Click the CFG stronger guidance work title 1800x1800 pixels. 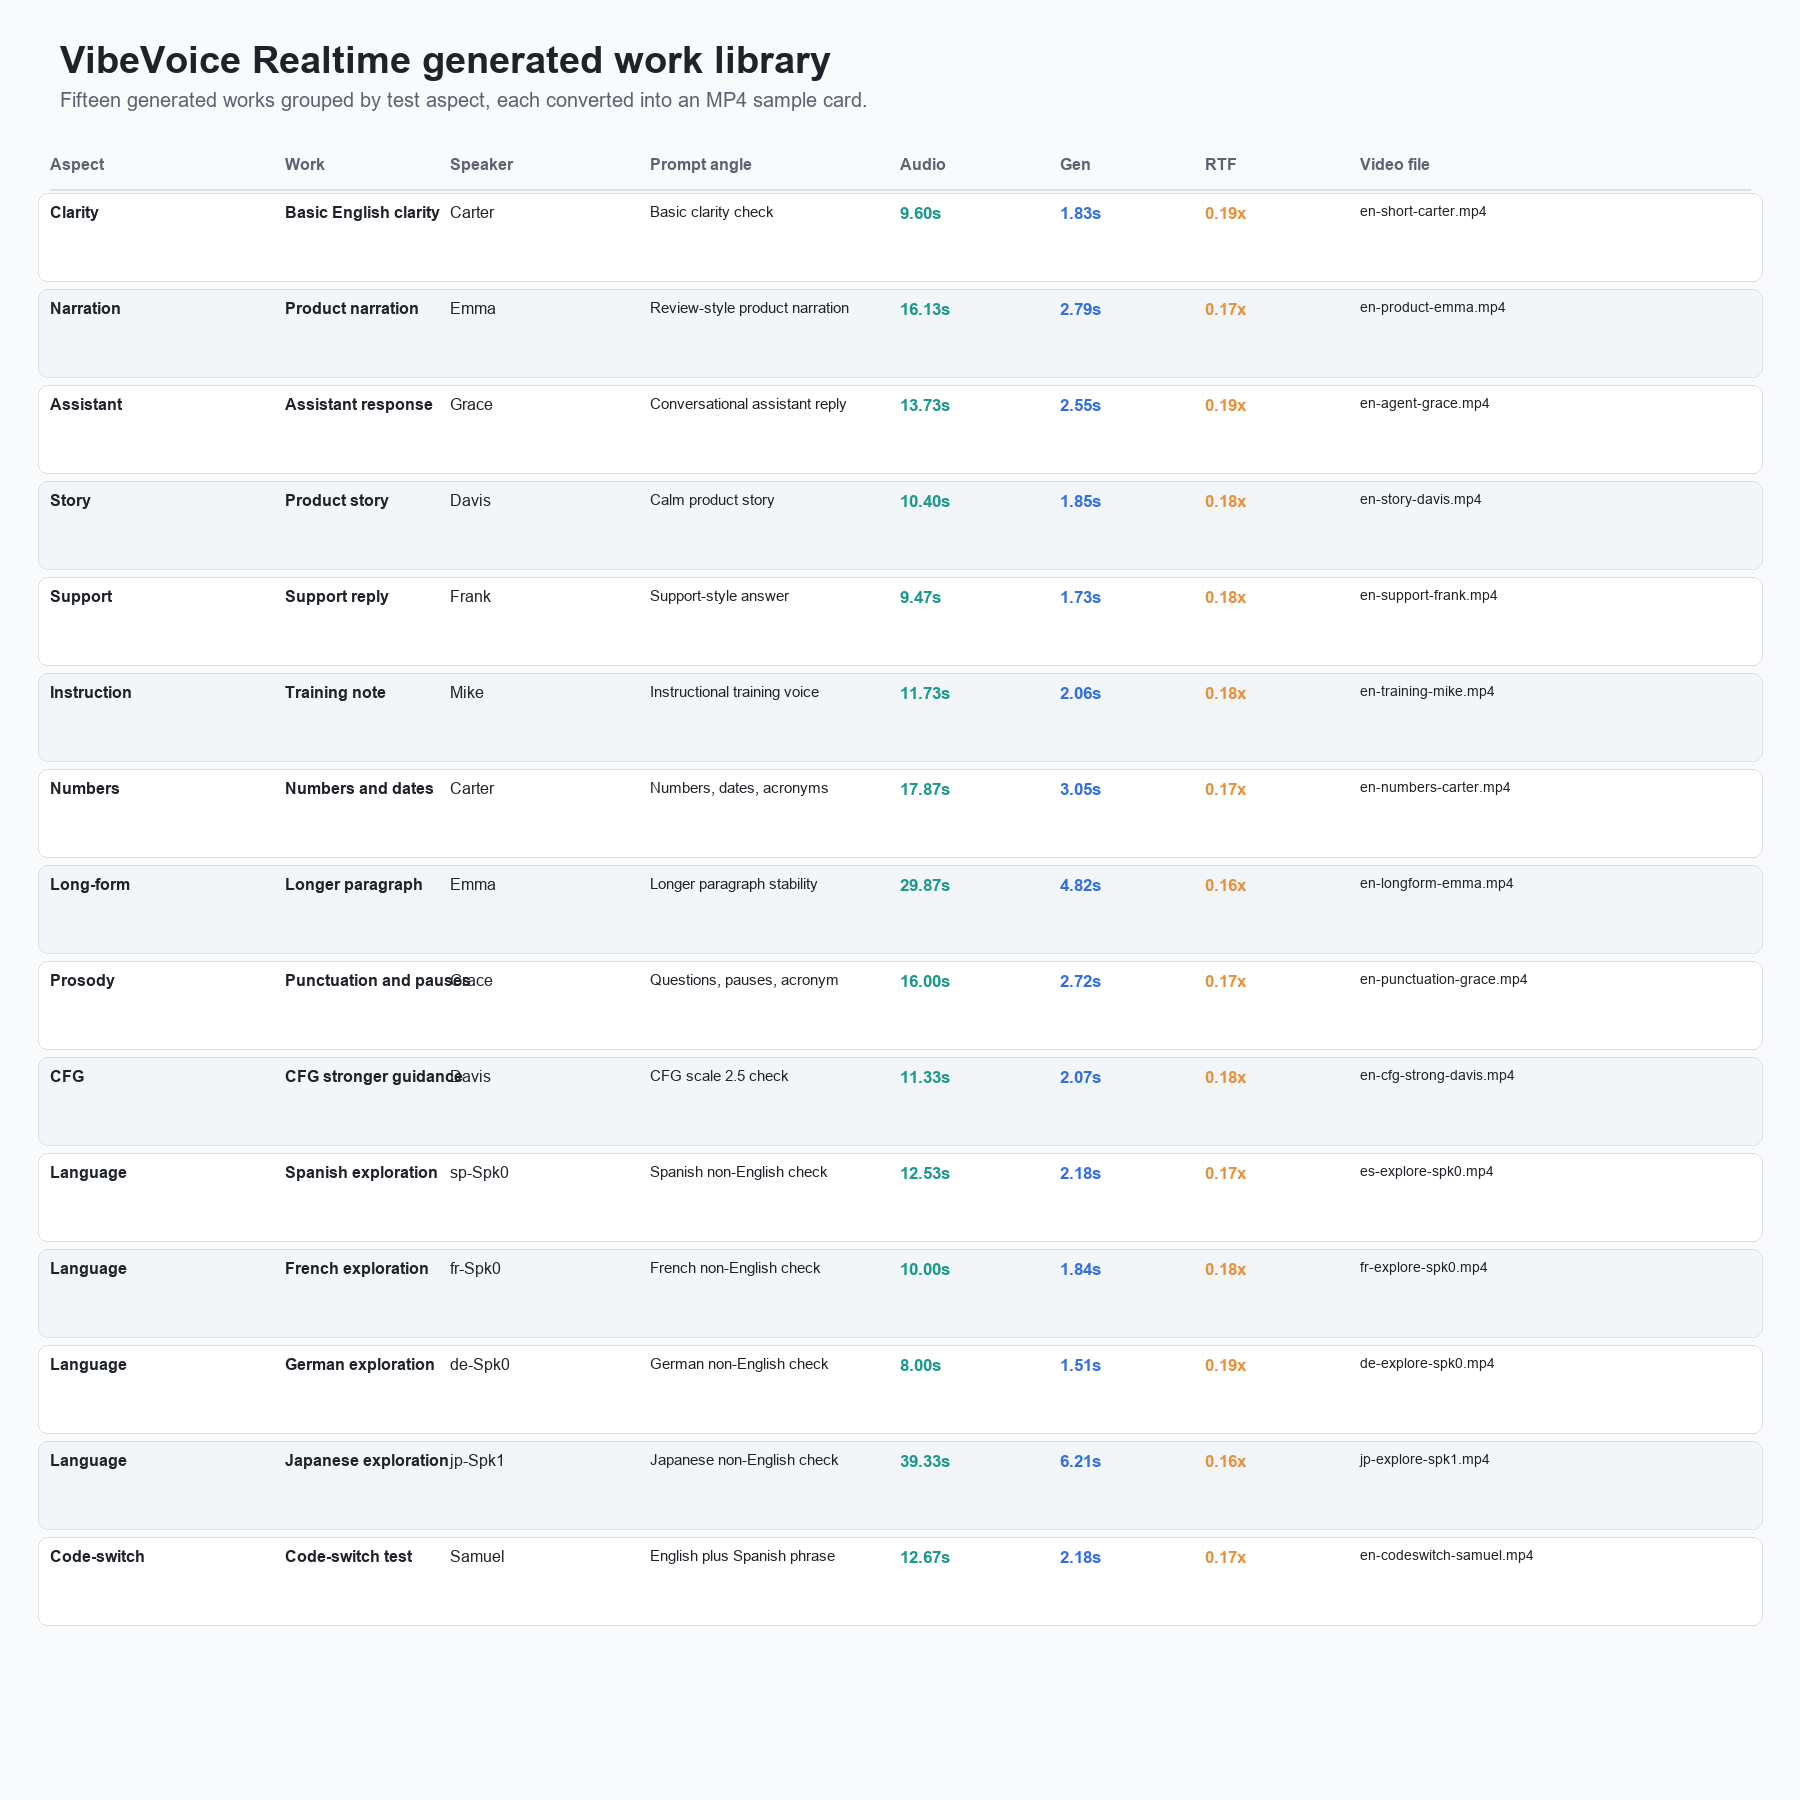coord(373,1077)
